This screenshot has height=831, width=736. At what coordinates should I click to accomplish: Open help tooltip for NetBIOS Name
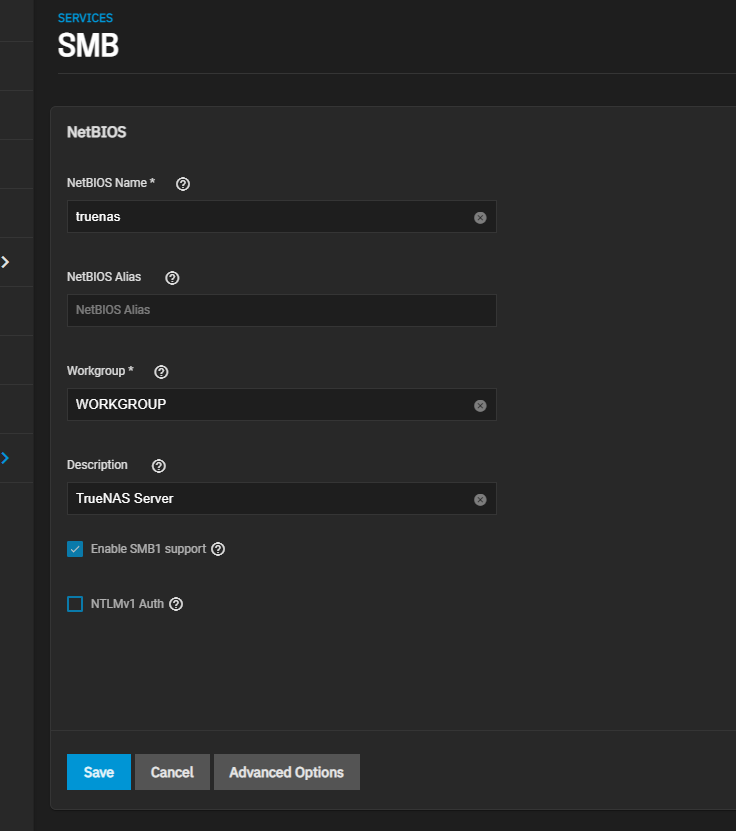click(182, 184)
